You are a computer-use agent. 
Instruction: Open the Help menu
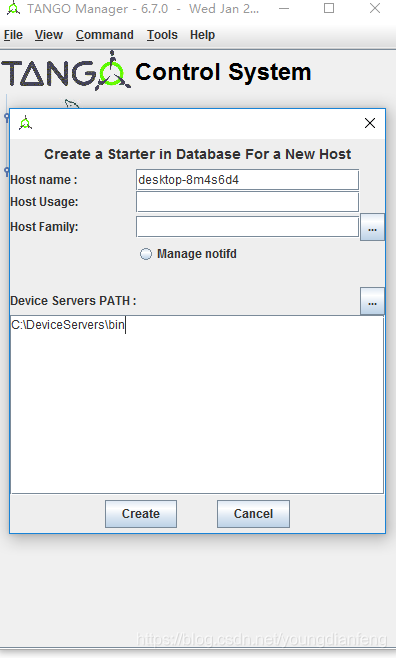click(x=202, y=35)
